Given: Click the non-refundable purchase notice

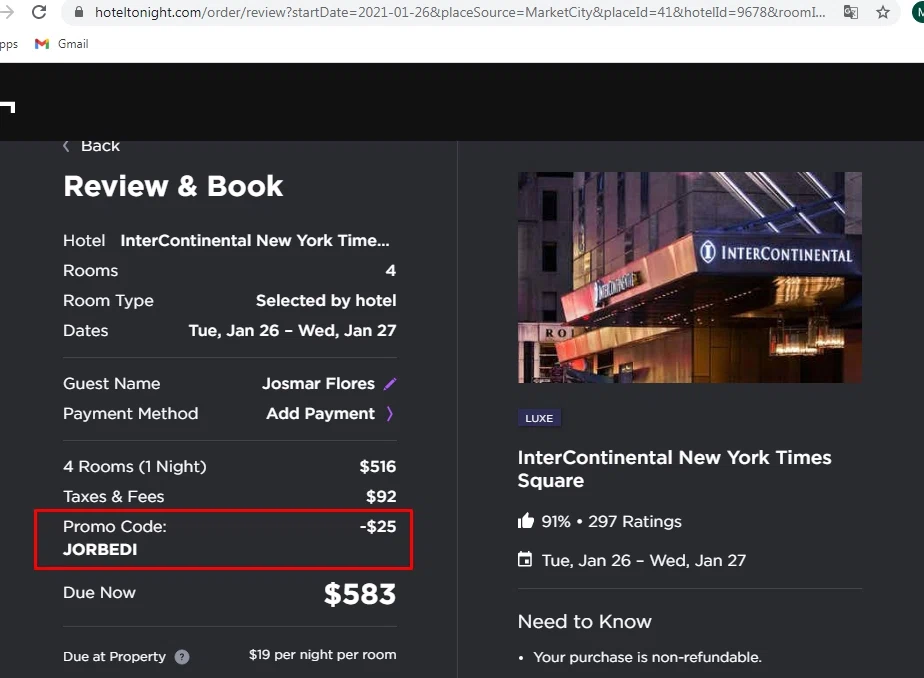Looking at the screenshot, I should (x=647, y=657).
